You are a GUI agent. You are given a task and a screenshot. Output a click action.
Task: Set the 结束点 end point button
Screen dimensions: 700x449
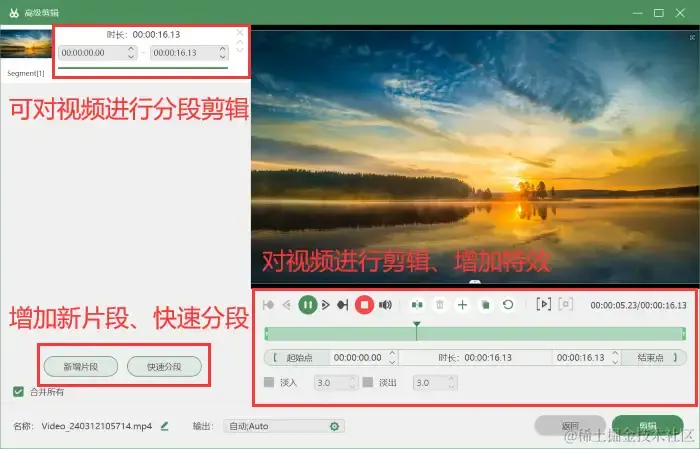click(x=654, y=358)
